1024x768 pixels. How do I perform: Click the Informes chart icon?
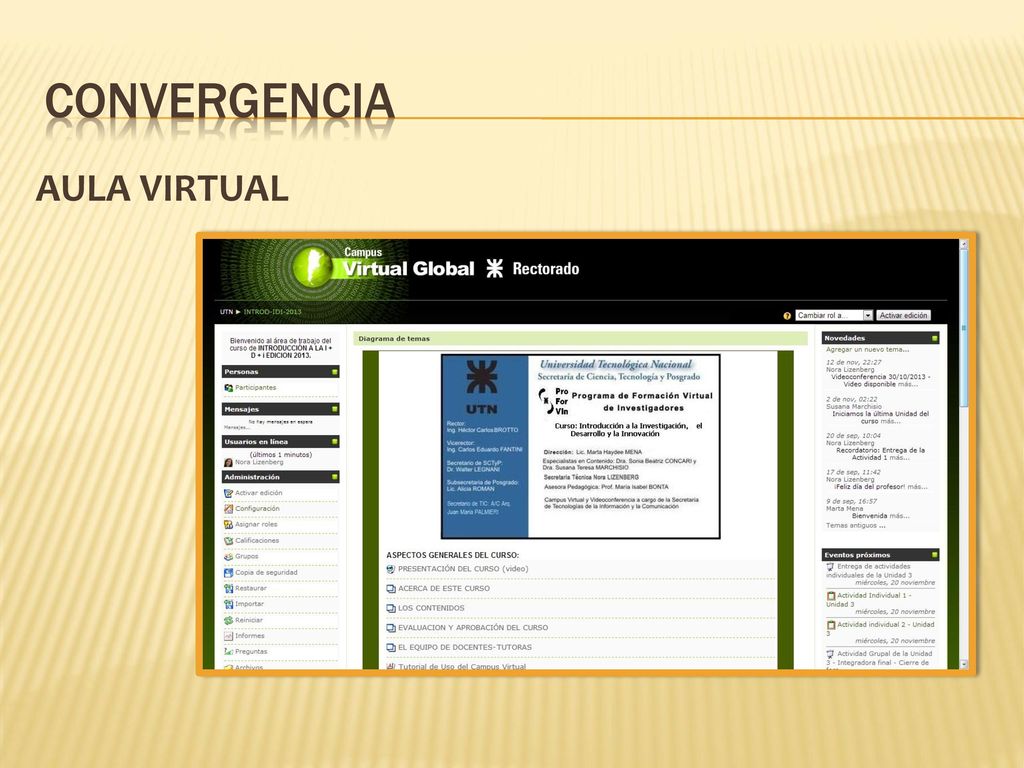228,636
